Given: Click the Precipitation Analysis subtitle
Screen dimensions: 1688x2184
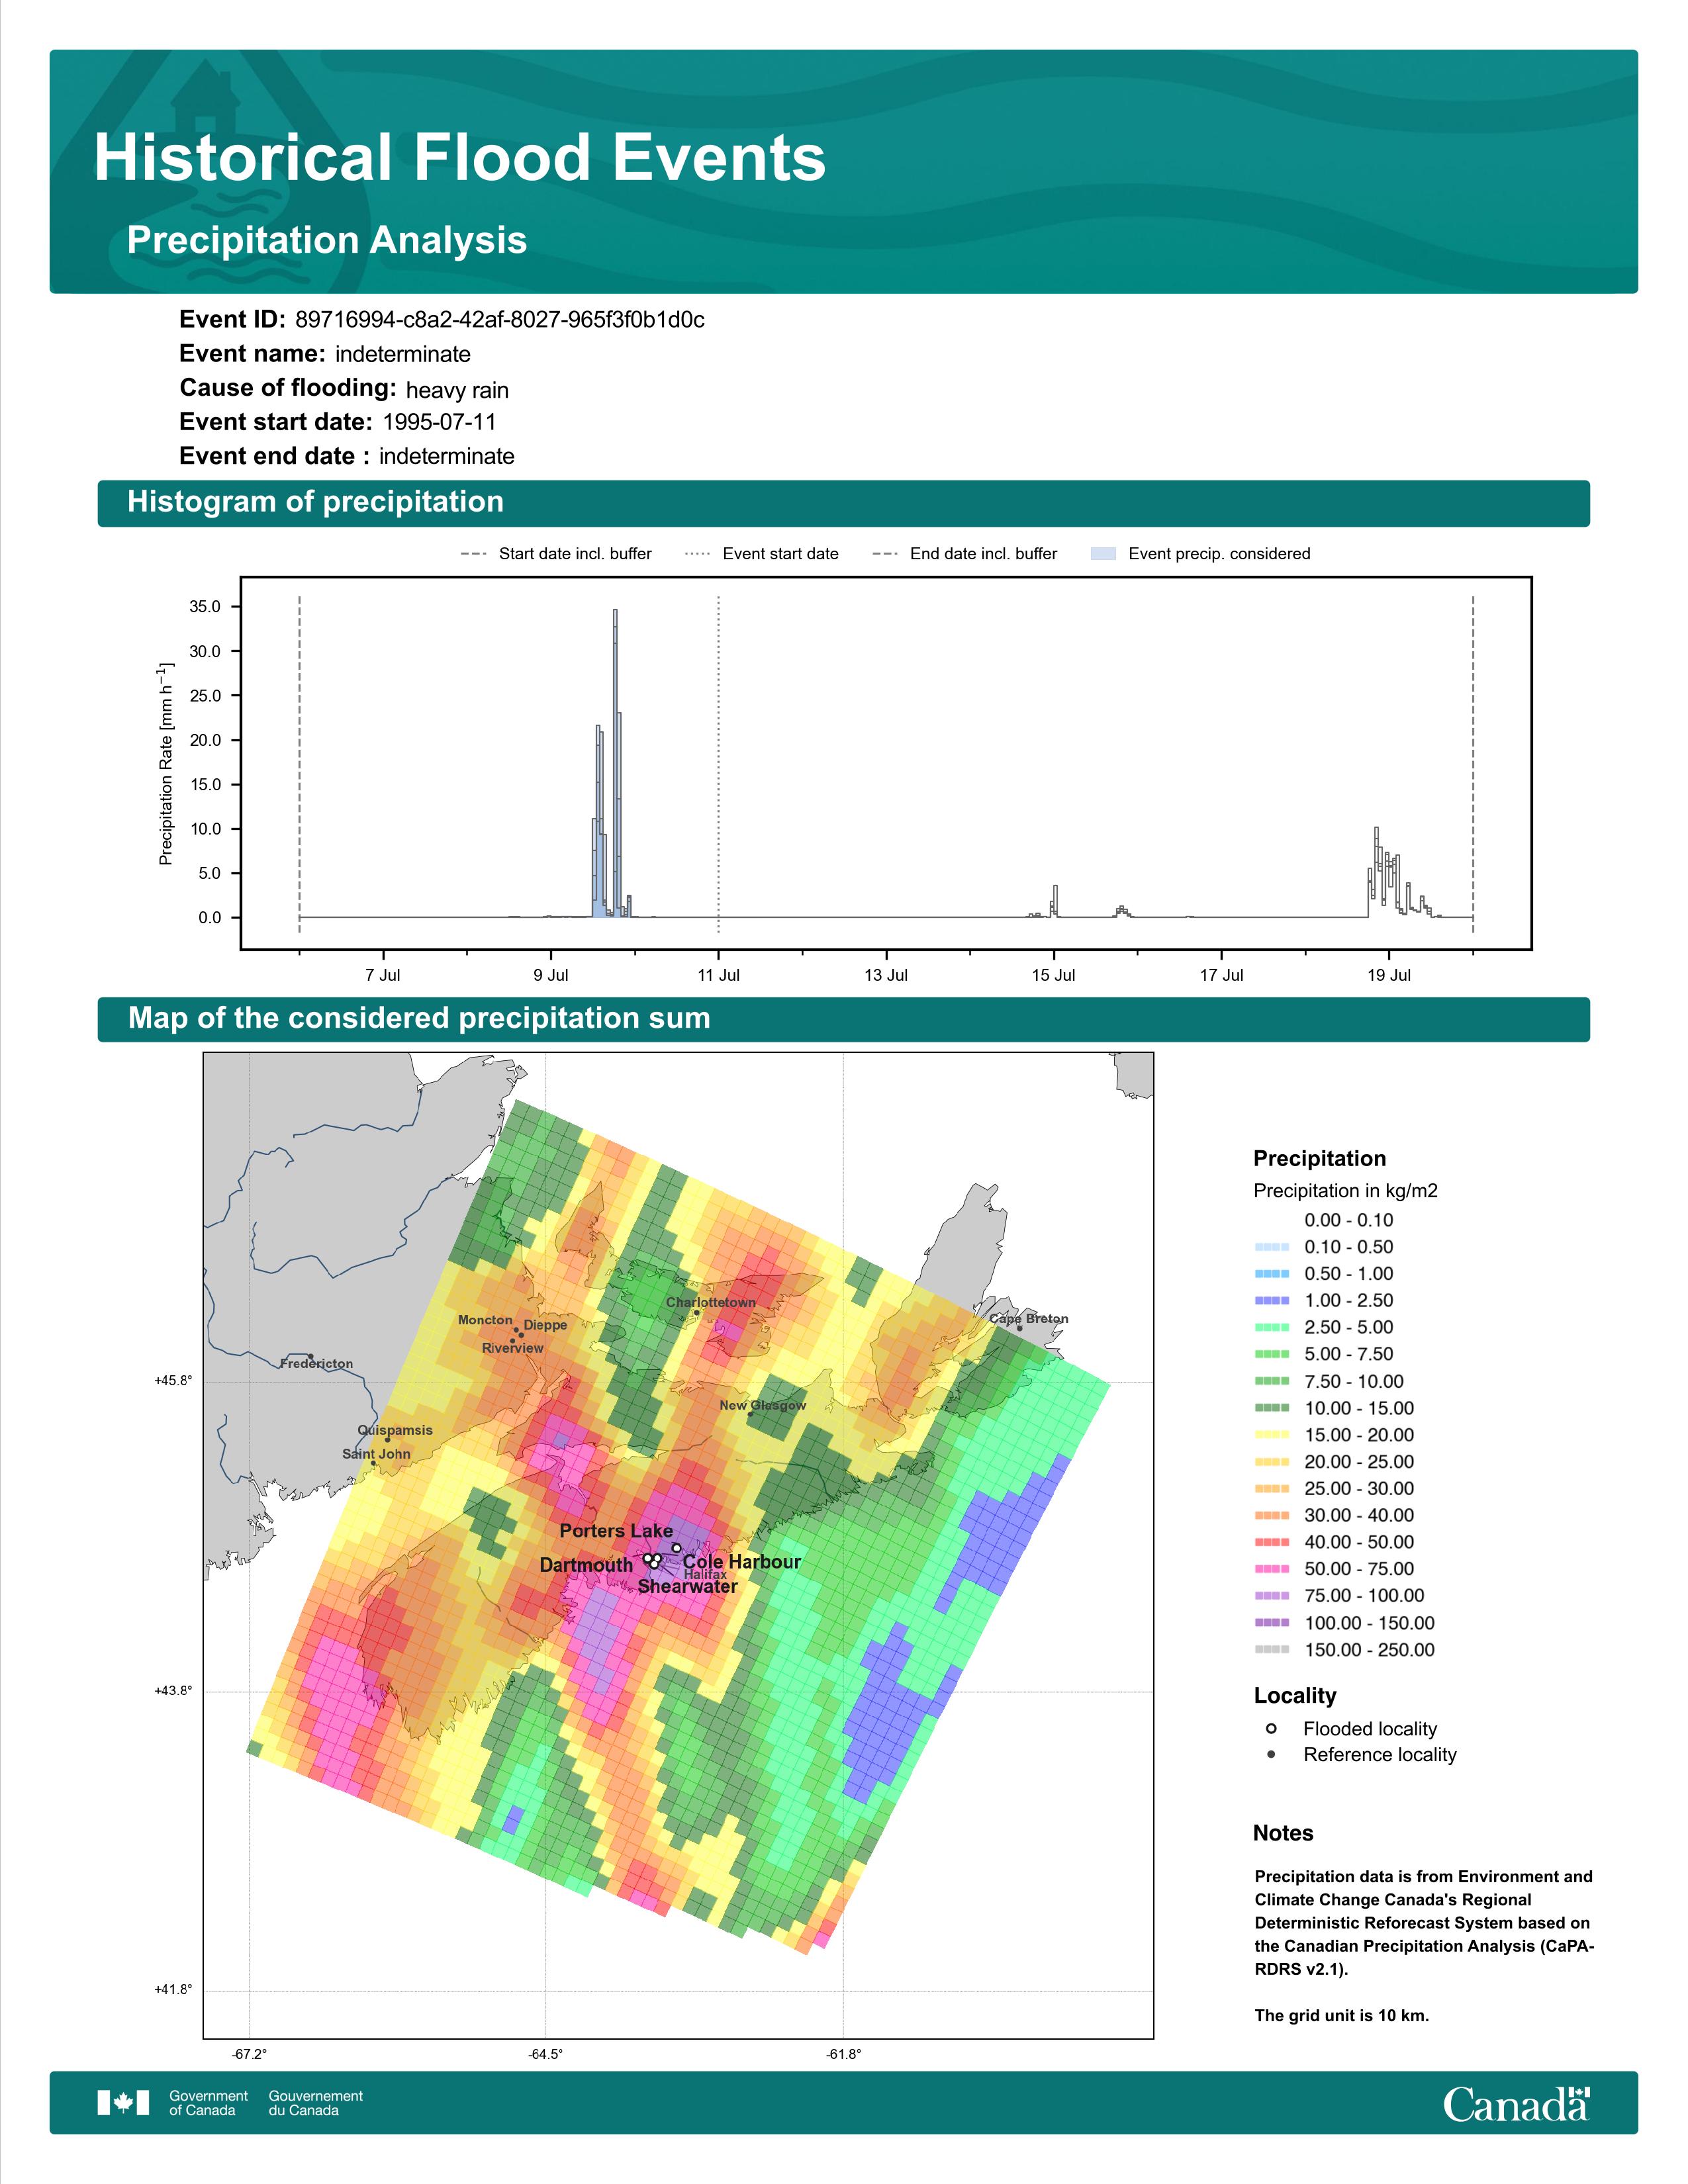Looking at the screenshot, I should click(327, 241).
